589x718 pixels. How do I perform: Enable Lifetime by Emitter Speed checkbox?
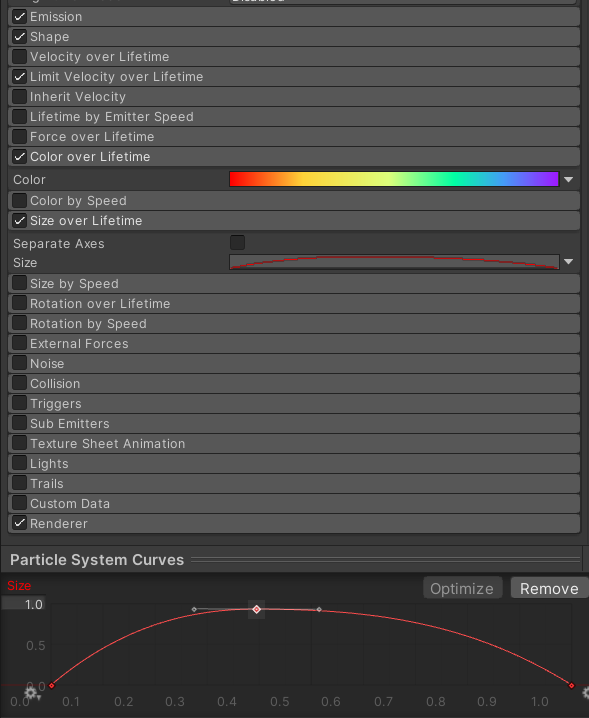point(19,116)
